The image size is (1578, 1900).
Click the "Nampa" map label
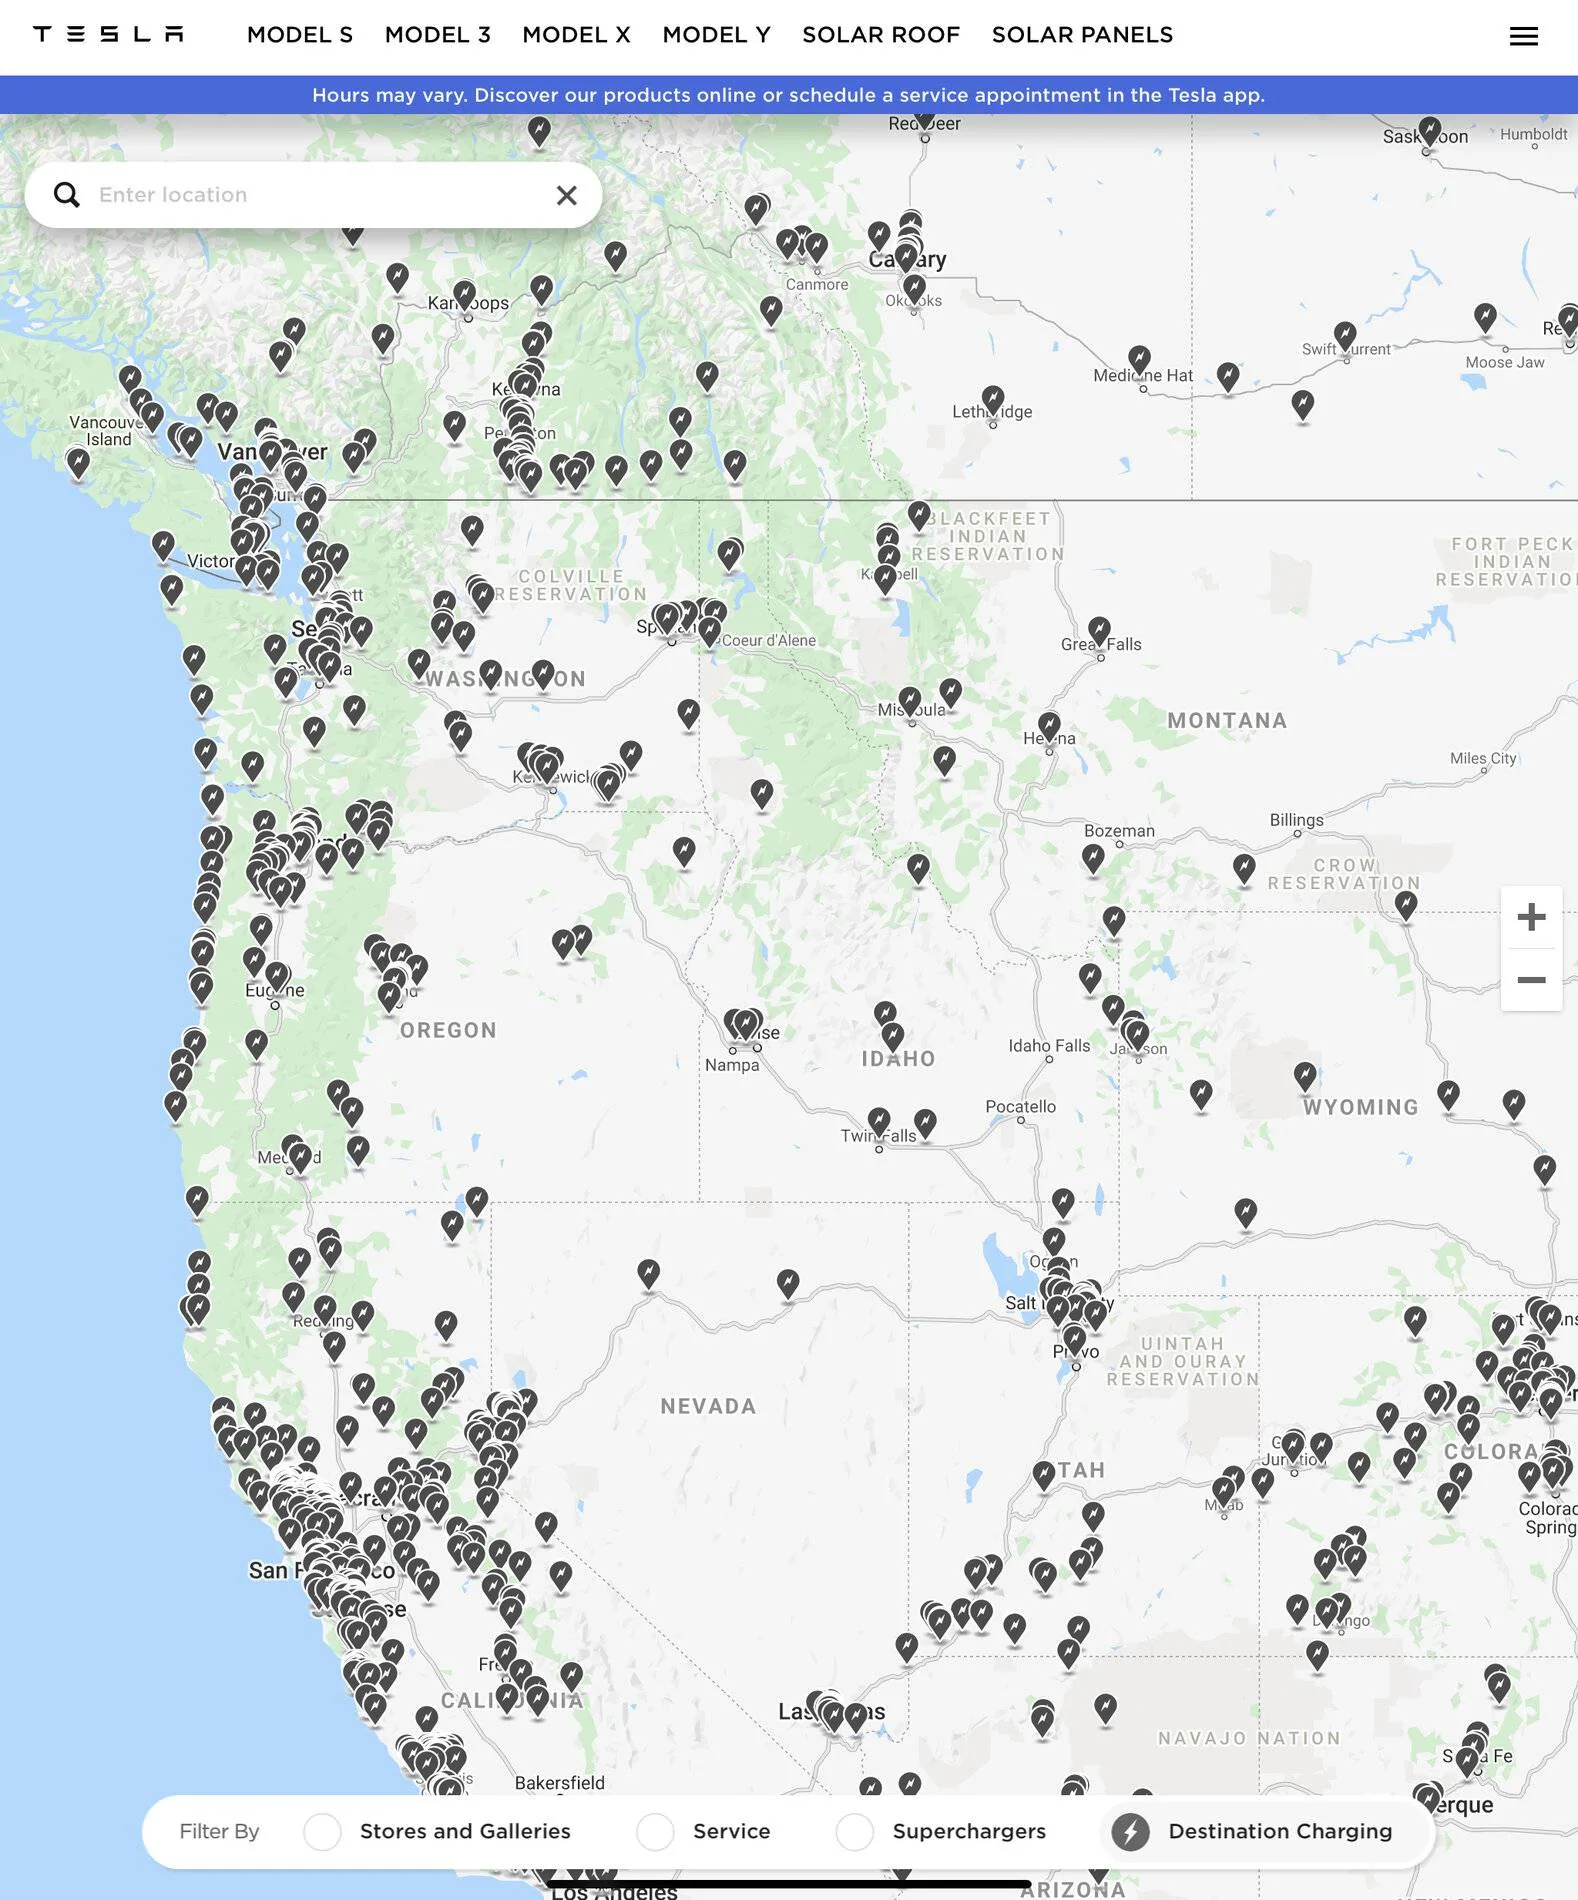coord(732,1066)
